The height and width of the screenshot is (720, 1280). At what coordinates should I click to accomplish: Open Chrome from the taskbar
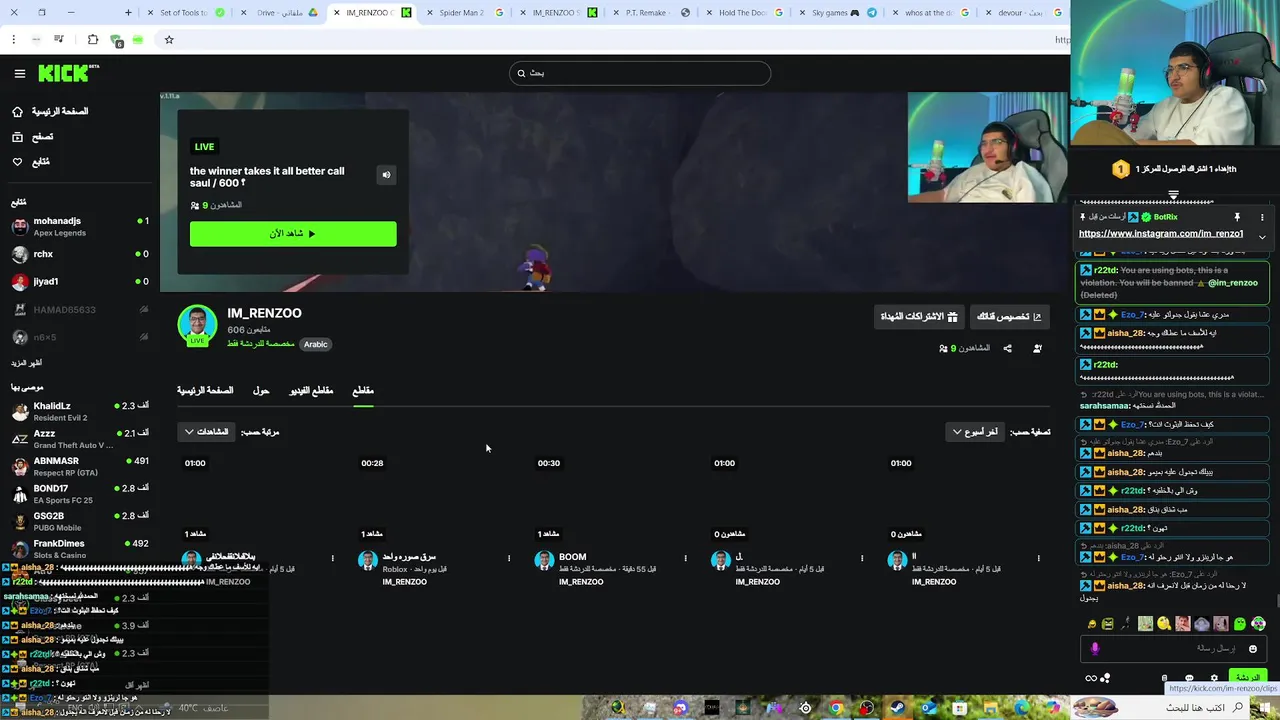pos(836,708)
